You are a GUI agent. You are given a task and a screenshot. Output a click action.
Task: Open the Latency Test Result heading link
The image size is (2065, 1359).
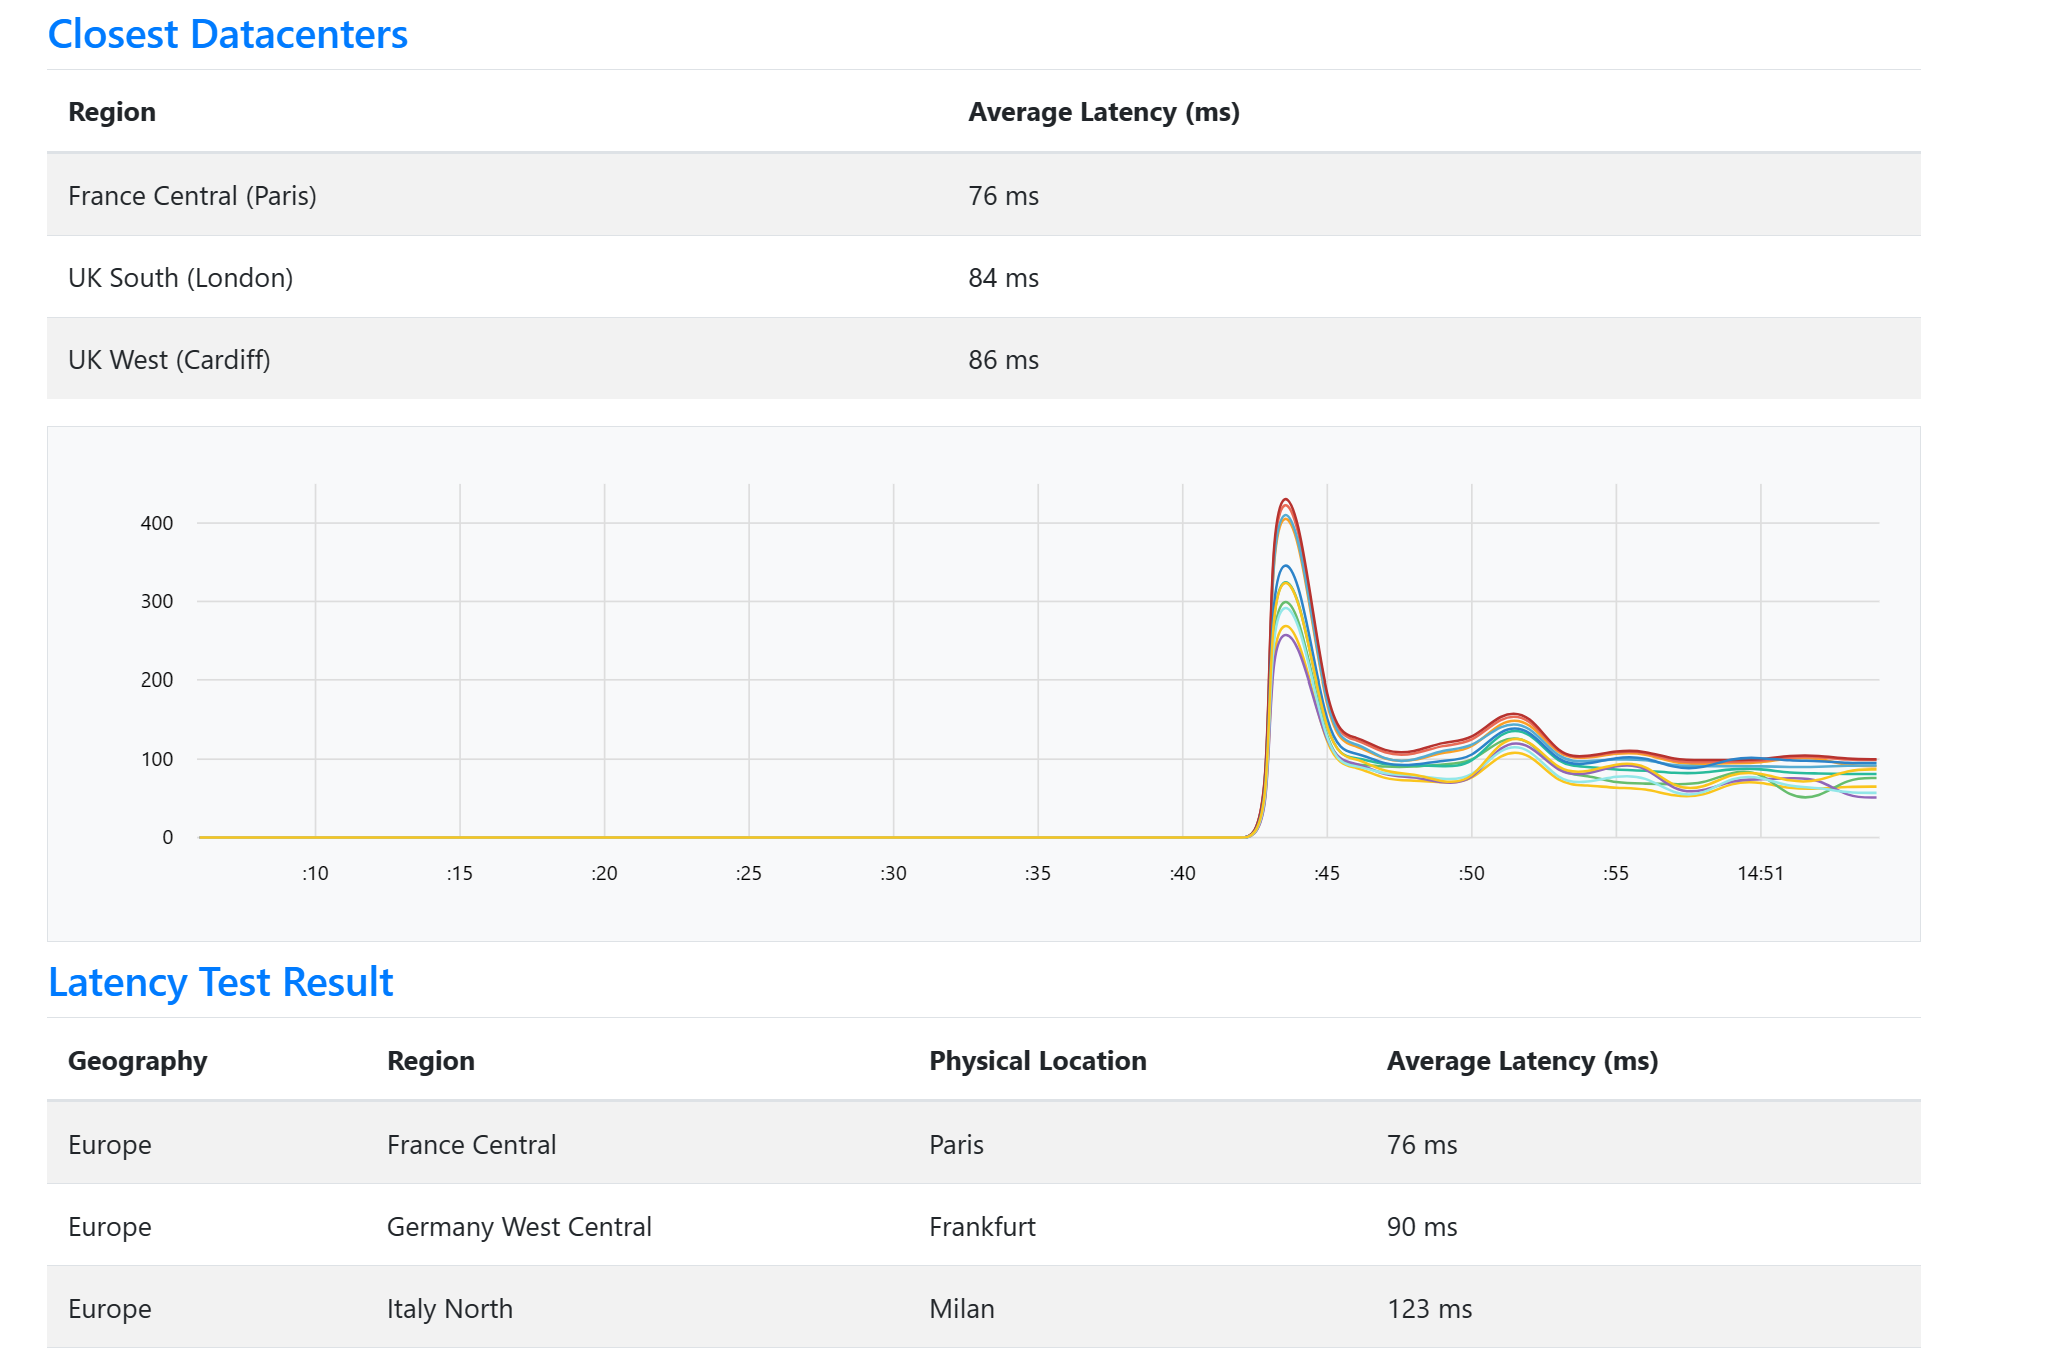221,982
